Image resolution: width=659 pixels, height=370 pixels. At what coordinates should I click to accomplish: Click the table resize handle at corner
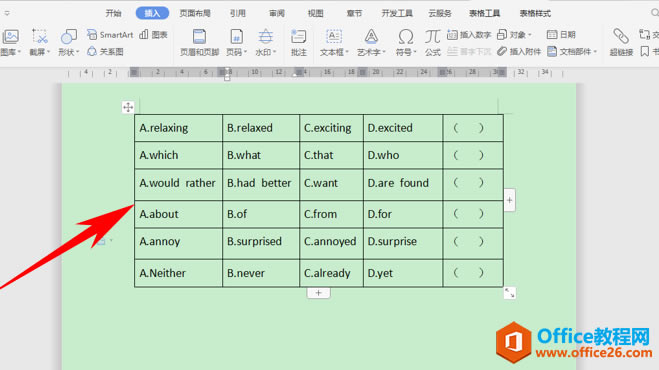point(509,293)
